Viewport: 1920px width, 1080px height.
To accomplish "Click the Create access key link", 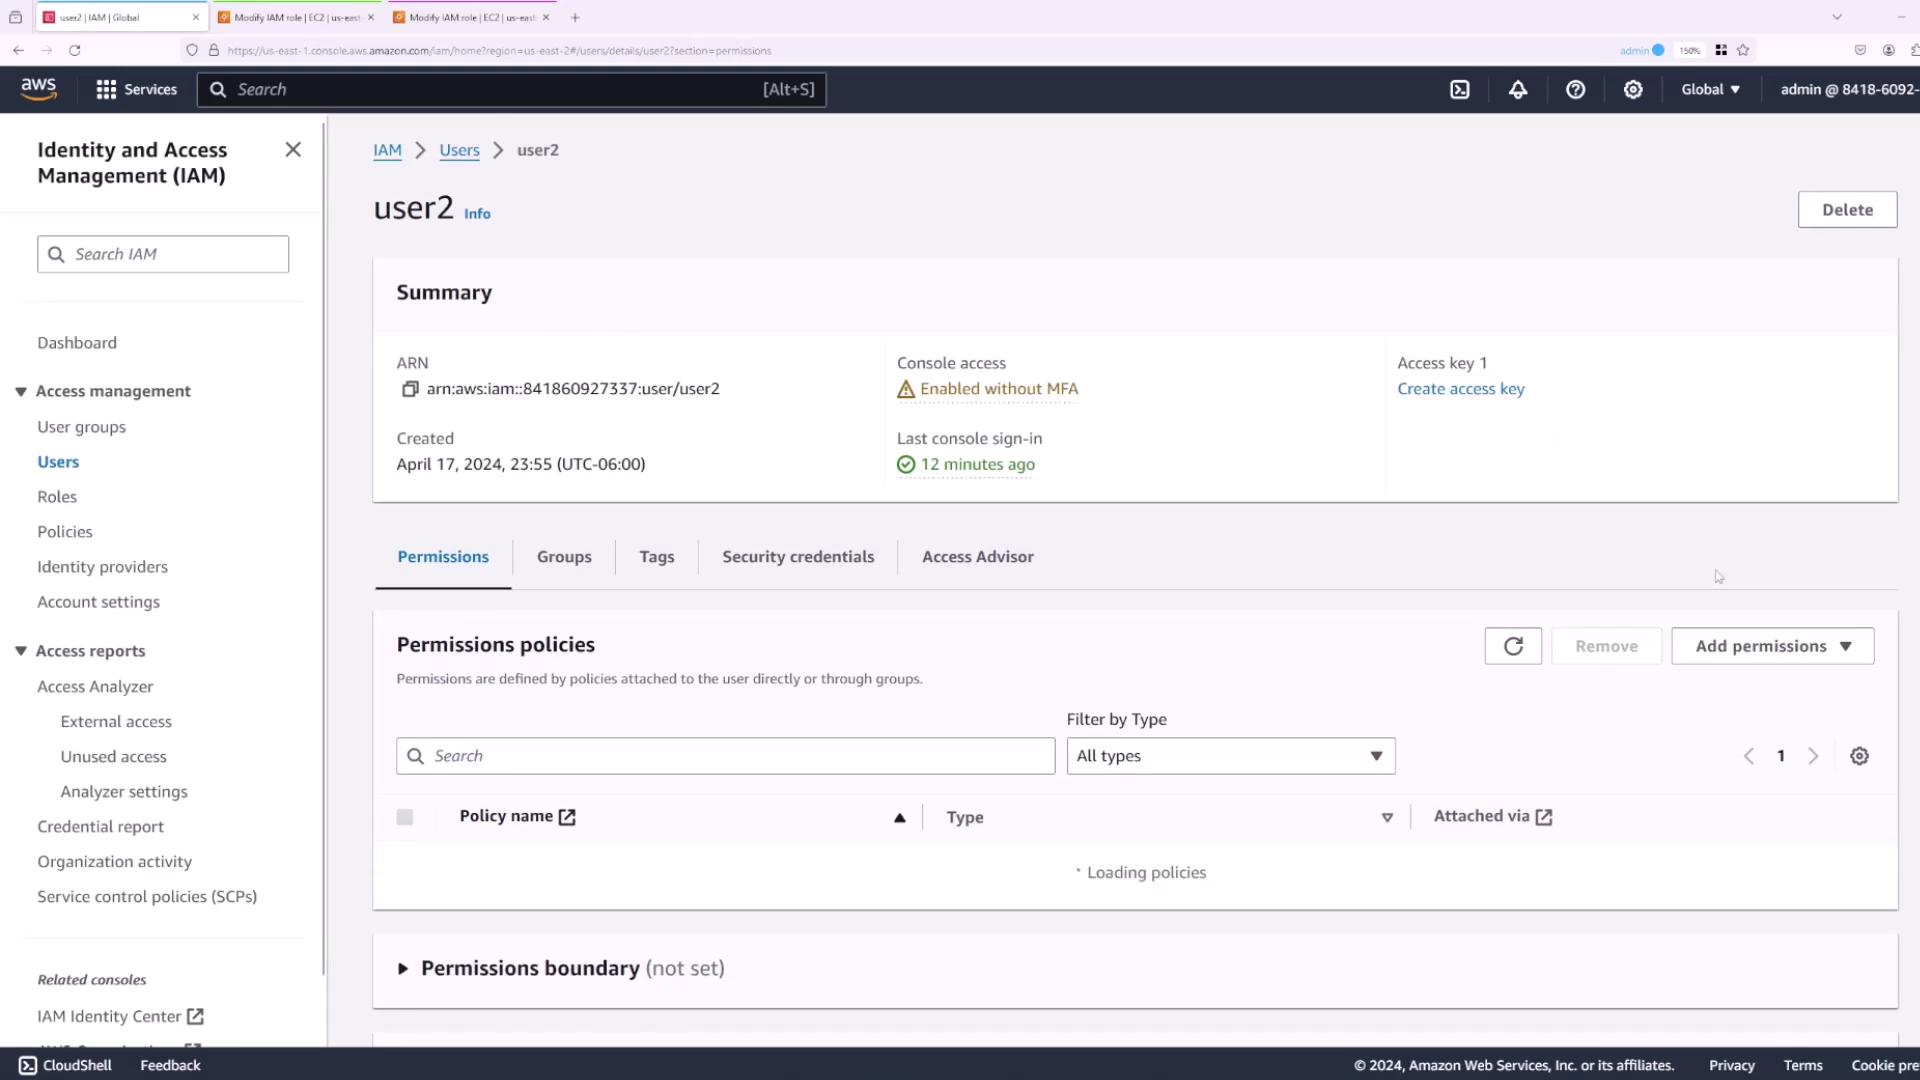I will tap(1461, 389).
